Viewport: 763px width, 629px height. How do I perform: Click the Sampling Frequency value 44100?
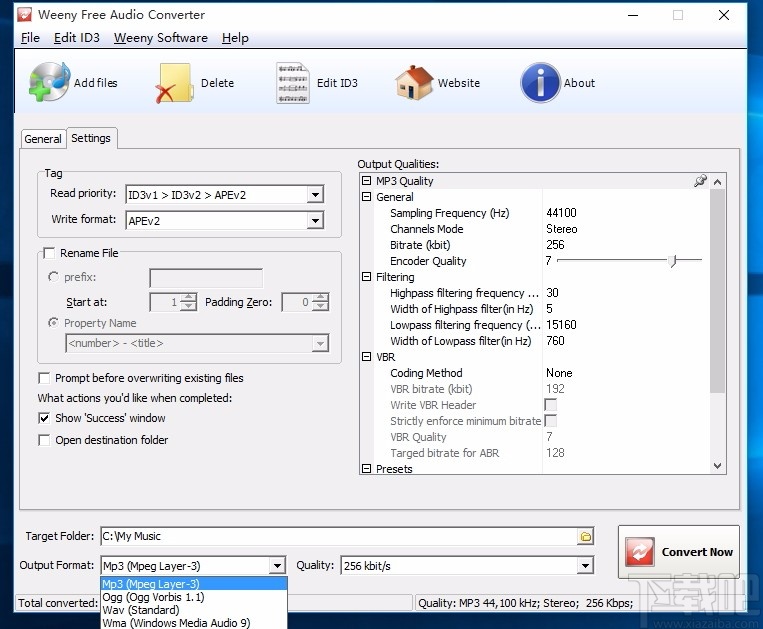click(561, 213)
